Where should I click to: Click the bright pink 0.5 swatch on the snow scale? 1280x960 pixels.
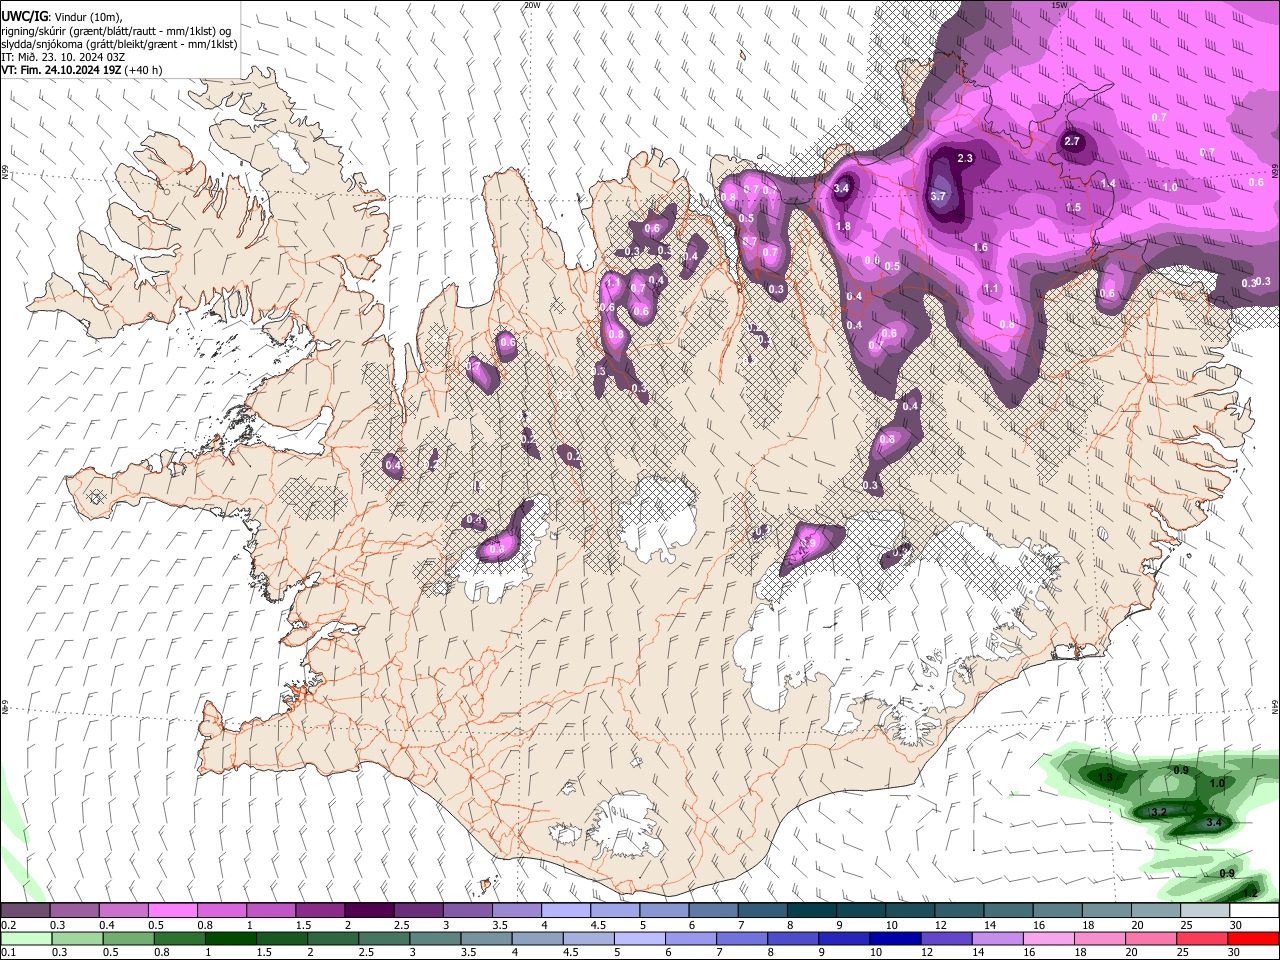tap(172, 911)
